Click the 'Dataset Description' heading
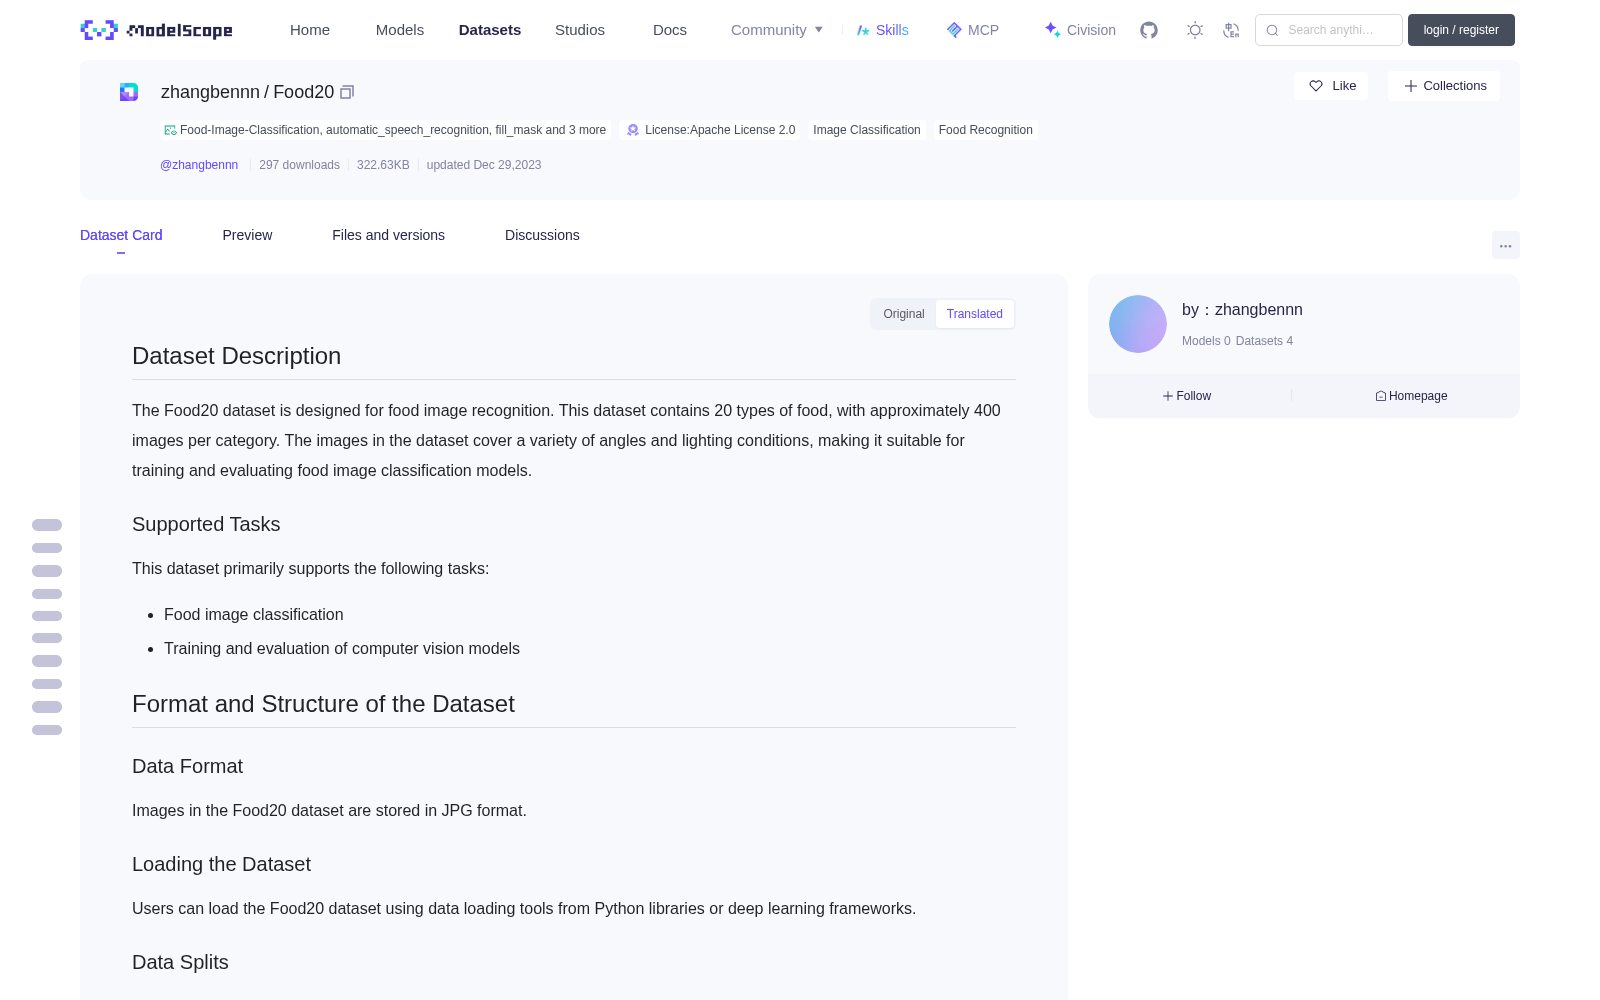The image size is (1600, 1000). tap(237, 356)
